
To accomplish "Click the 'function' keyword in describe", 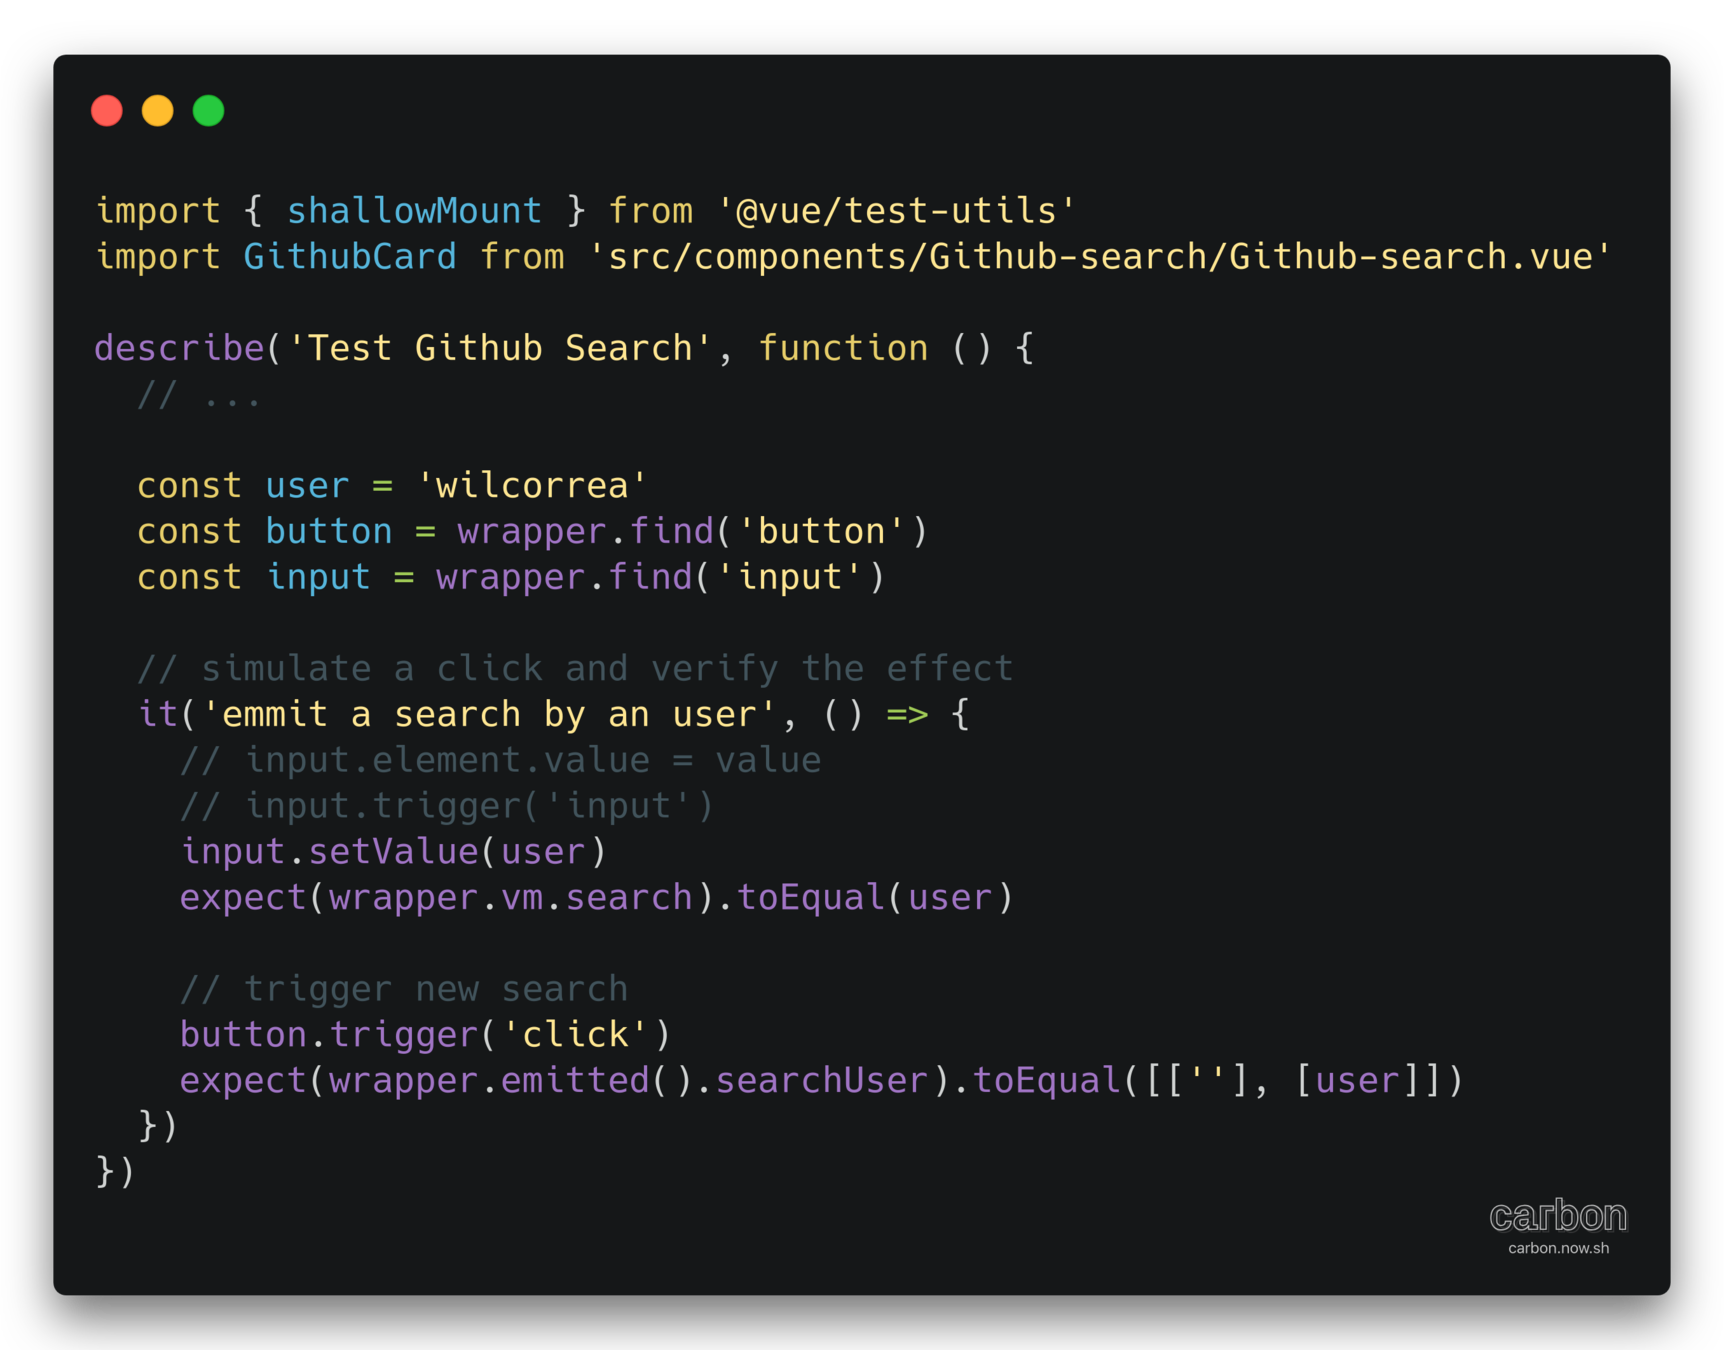I will (843, 348).
